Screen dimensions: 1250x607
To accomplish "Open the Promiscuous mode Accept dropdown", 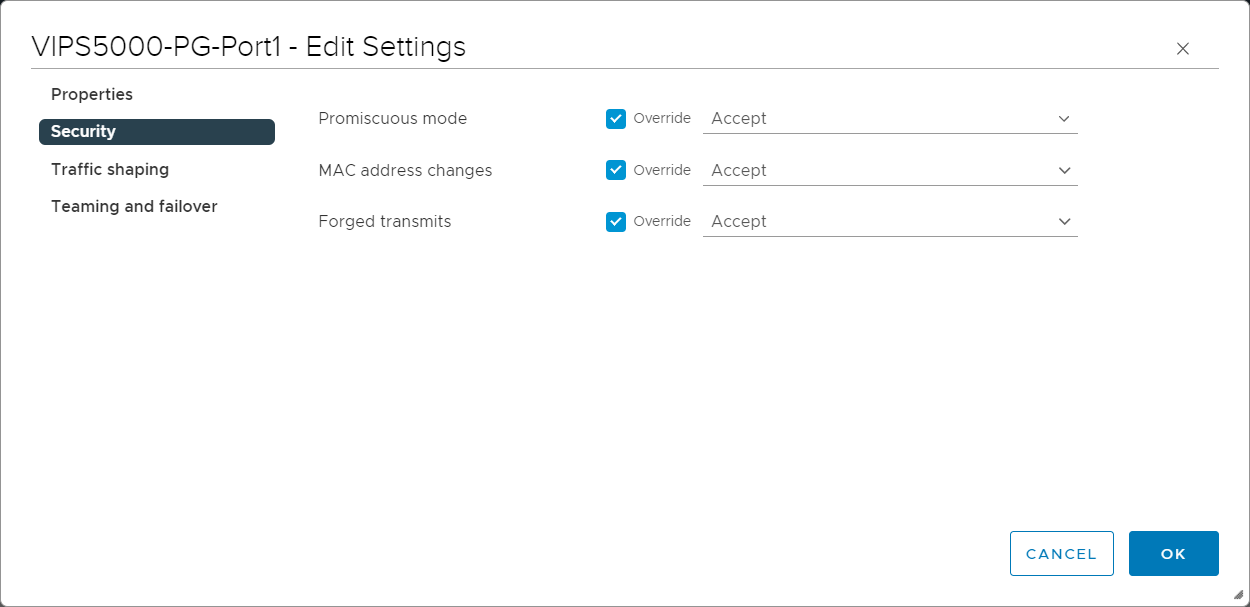I will coord(890,119).
